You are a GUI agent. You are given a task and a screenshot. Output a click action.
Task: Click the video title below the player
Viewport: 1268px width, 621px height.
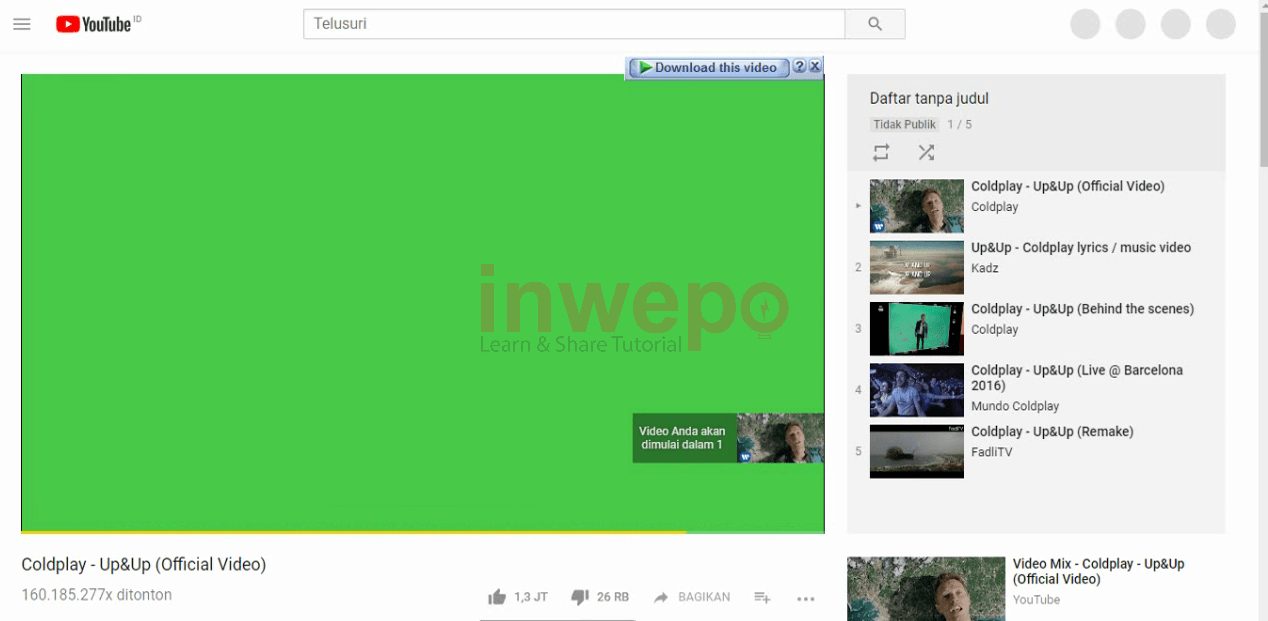pos(144,565)
